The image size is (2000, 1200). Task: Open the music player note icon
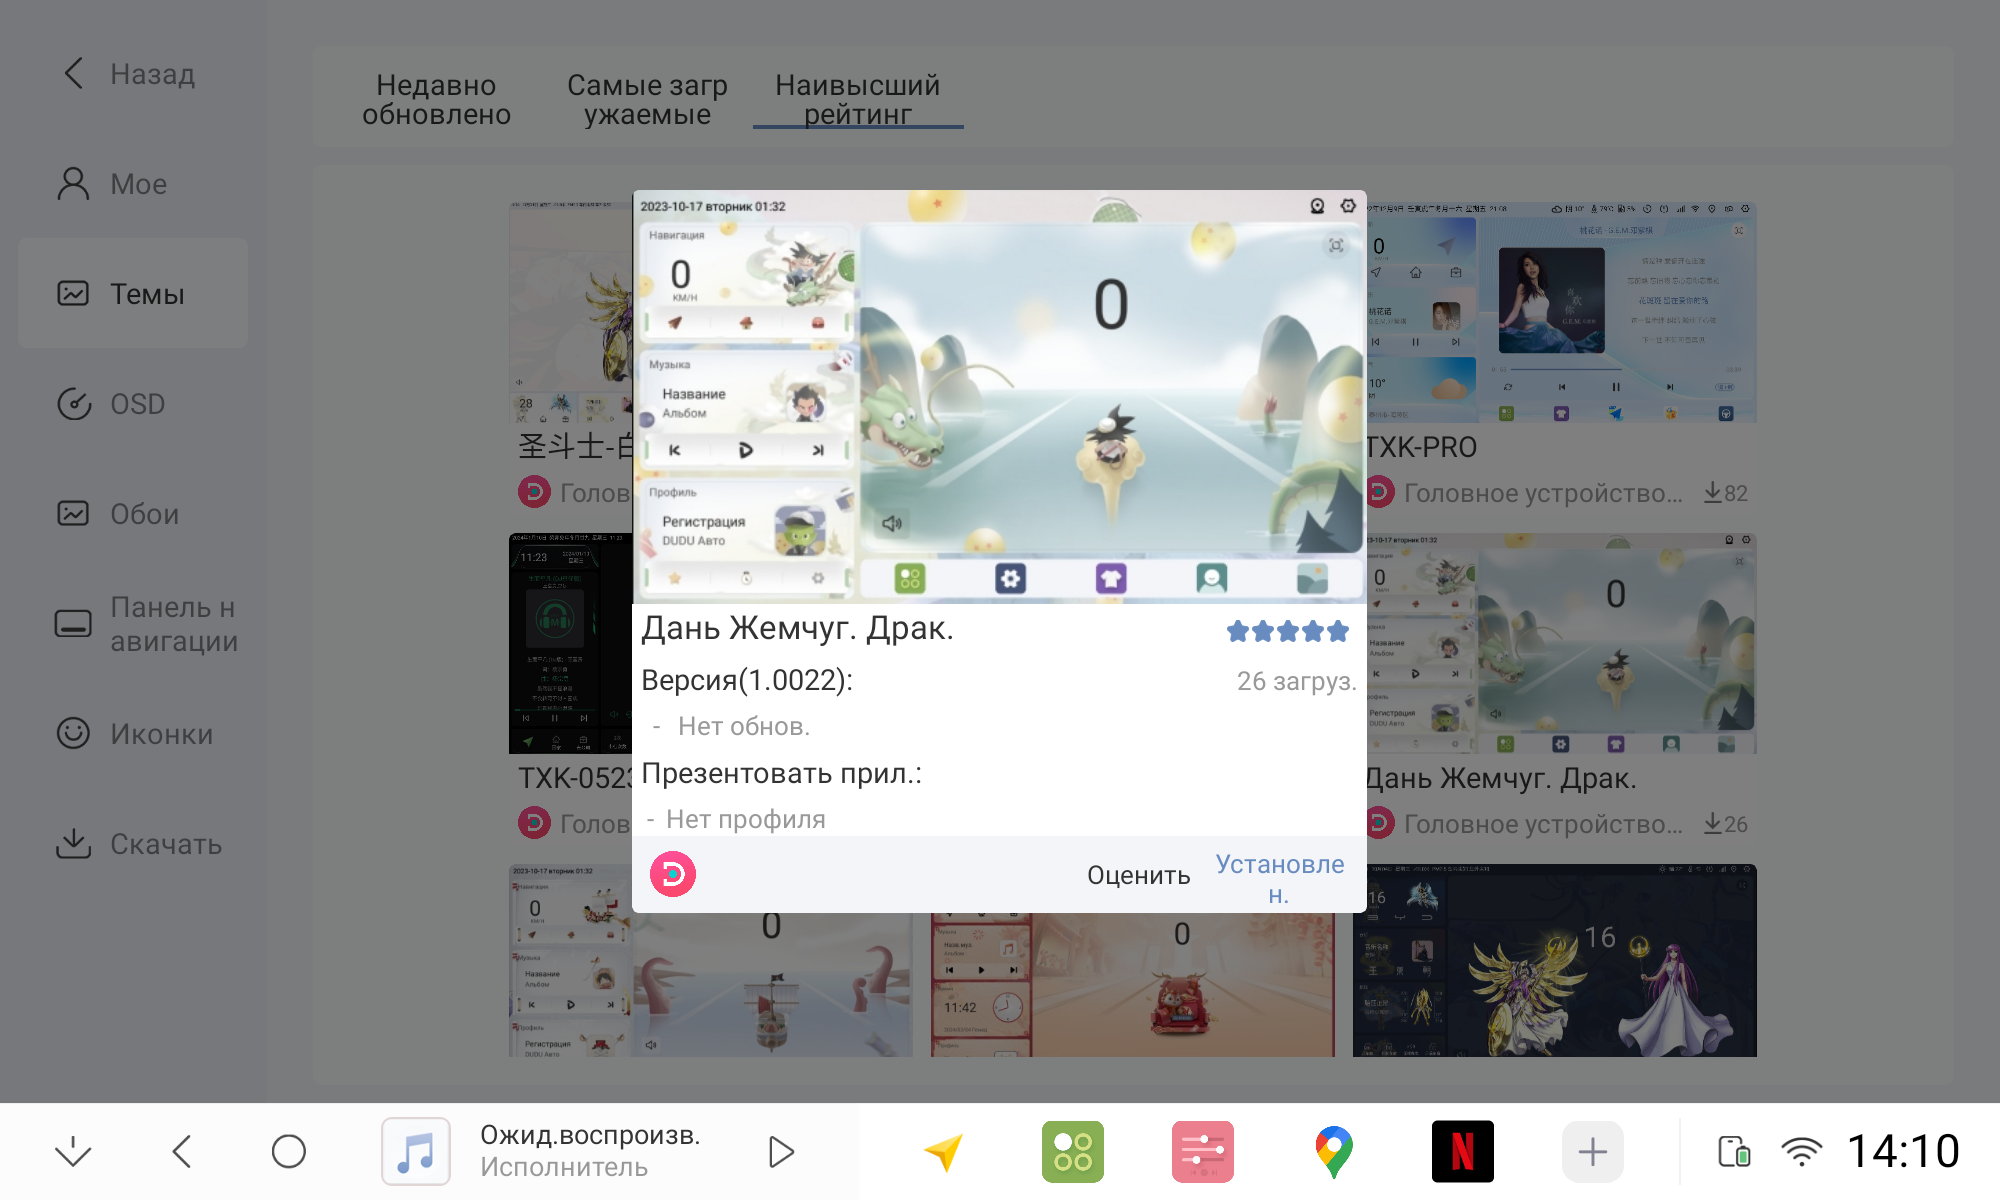(416, 1152)
